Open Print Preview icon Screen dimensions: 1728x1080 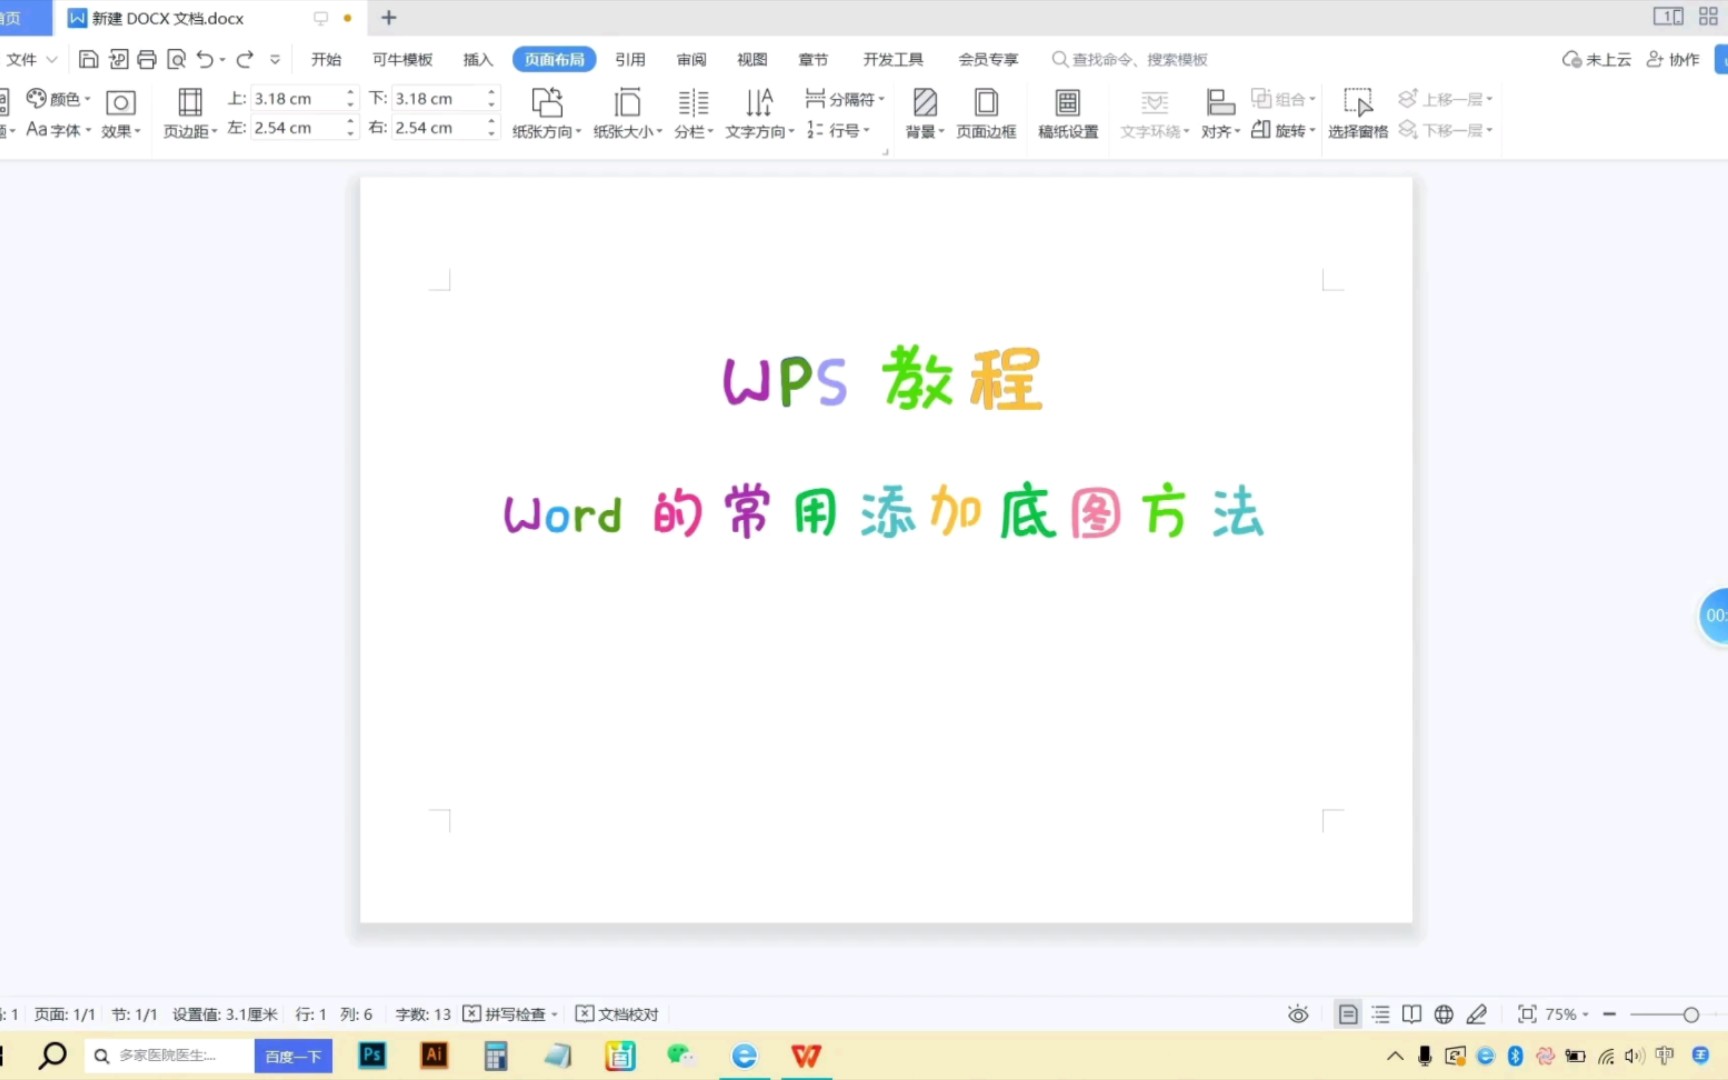point(176,59)
